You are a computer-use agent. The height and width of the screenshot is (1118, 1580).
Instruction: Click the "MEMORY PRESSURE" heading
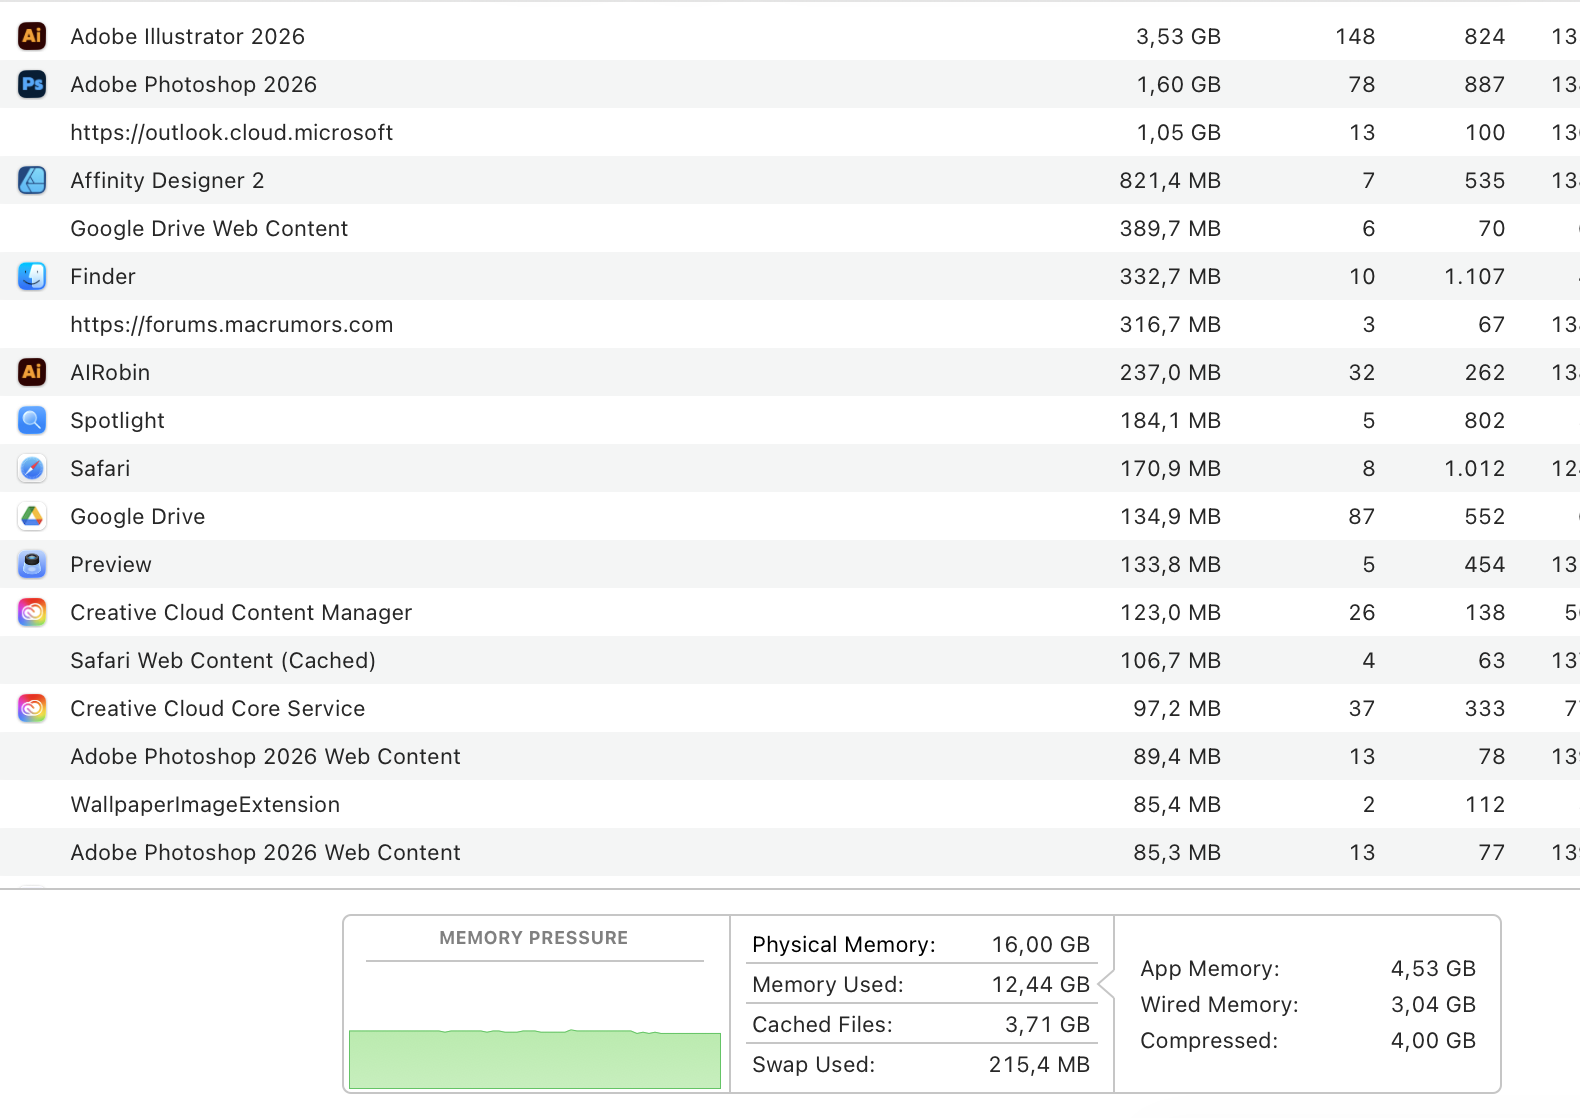(x=534, y=938)
